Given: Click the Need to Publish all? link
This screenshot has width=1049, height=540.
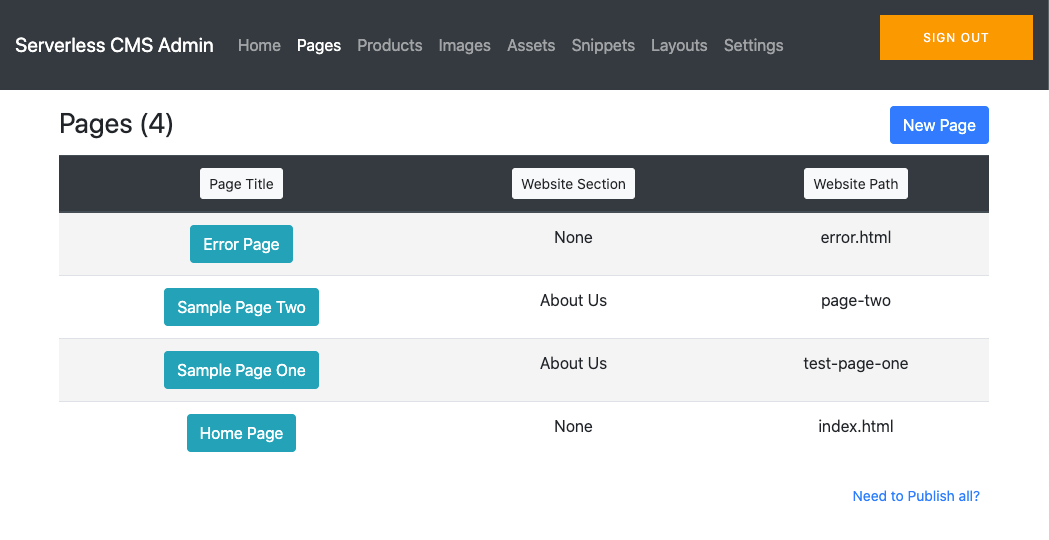Looking at the screenshot, I should point(915,496).
